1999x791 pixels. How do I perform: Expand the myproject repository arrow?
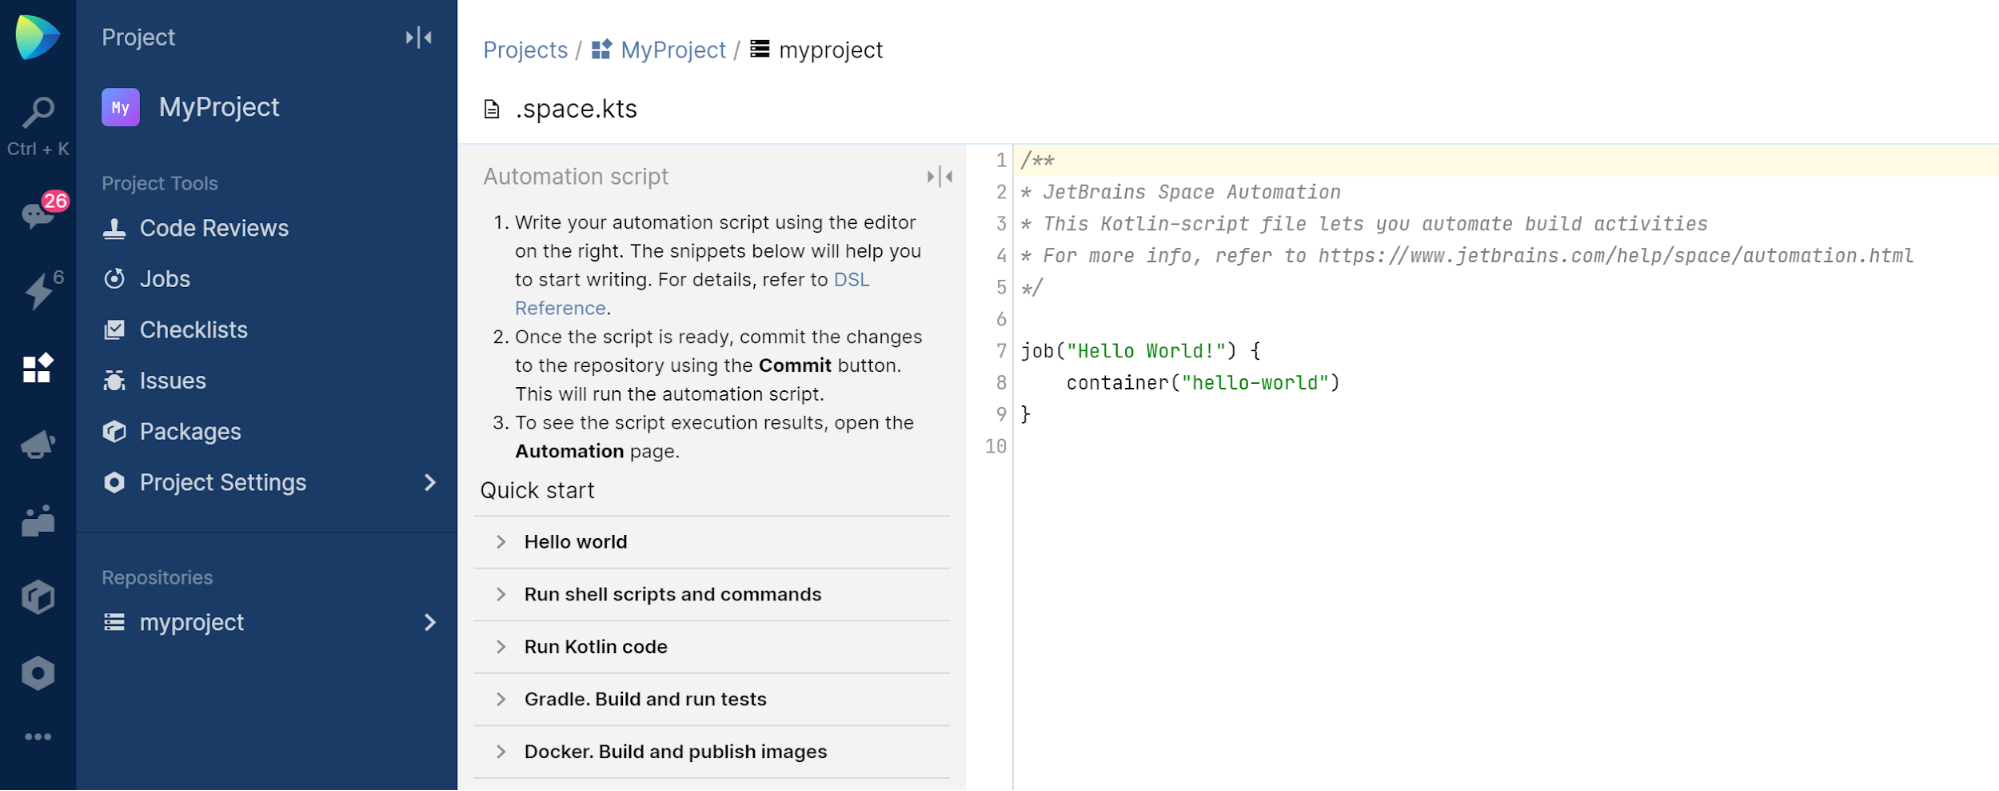coord(430,623)
